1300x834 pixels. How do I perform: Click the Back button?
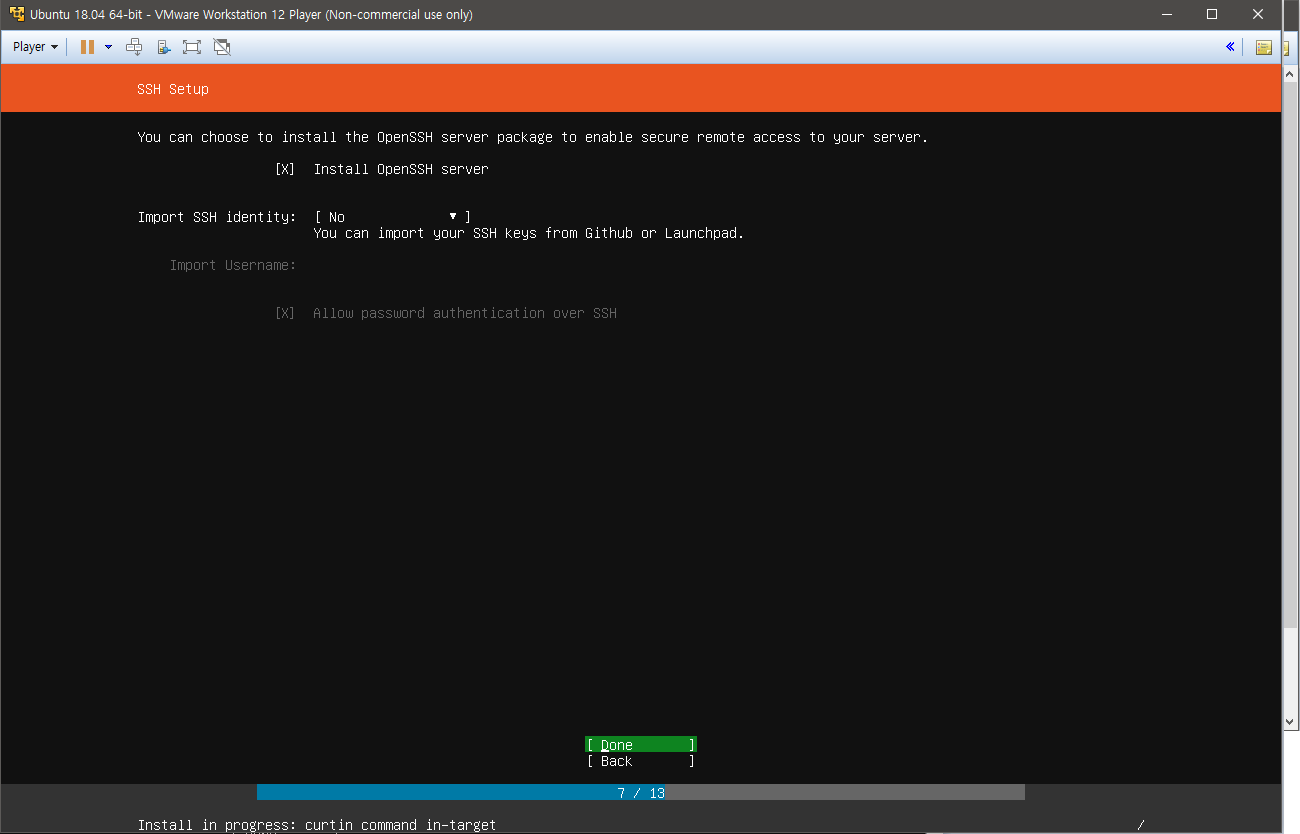(641, 761)
